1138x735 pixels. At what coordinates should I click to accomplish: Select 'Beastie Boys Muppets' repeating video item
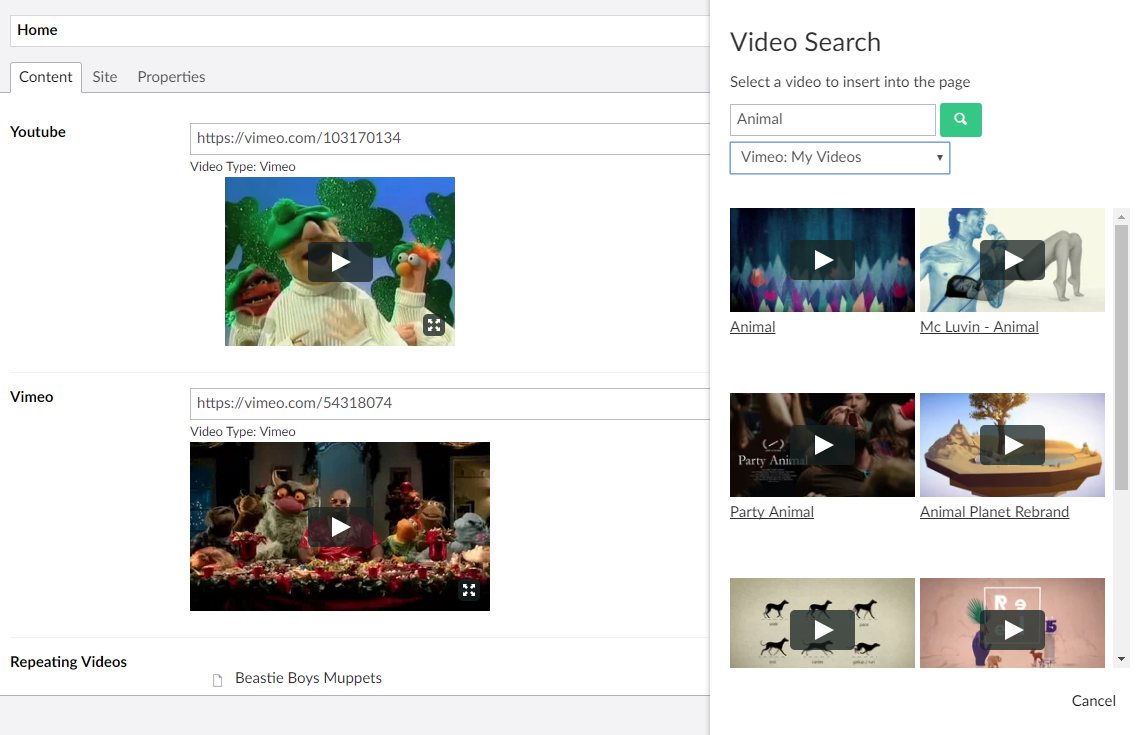click(308, 678)
